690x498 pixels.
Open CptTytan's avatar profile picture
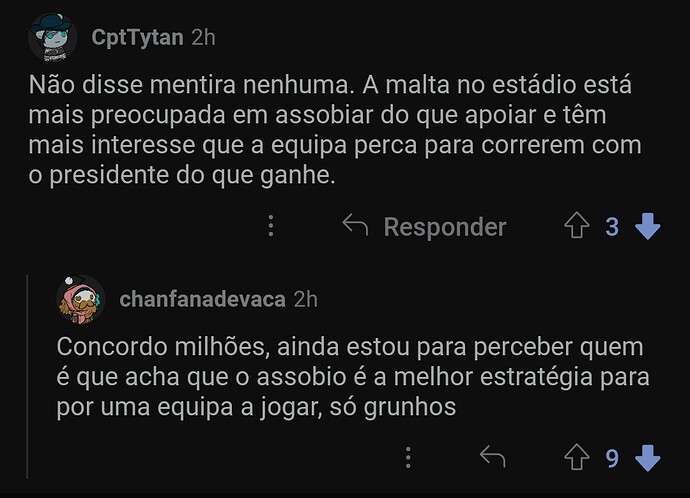point(51,38)
